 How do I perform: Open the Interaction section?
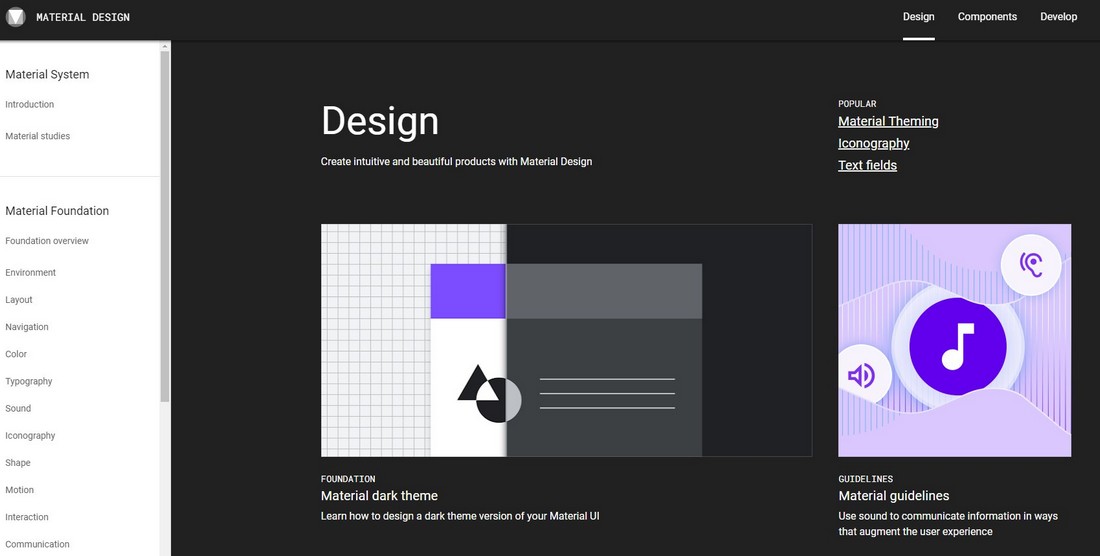(x=27, y=517)
